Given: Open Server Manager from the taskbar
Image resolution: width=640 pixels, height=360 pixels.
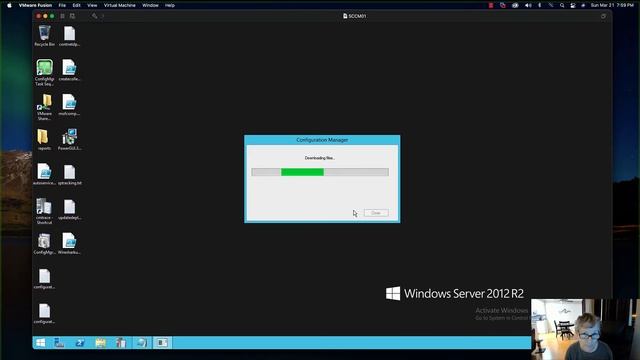Looking at the screenshot, I should pyautogui.click(x=60, y=342).
